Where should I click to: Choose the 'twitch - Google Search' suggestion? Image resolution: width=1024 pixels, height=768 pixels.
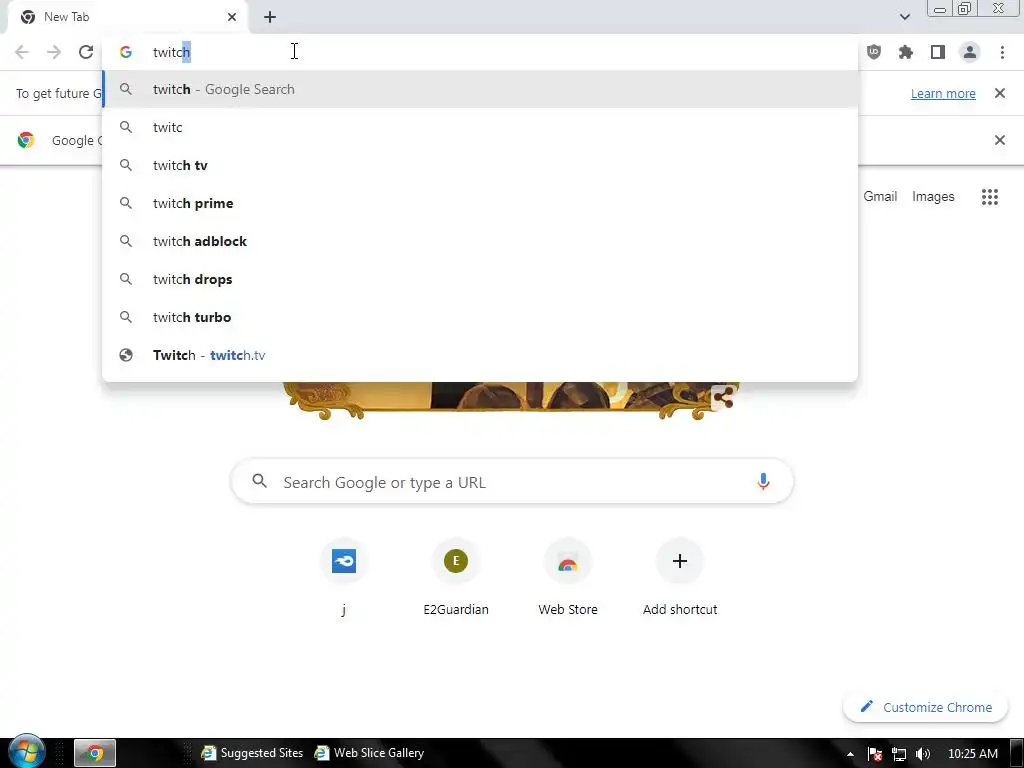click(x=480, y=89)
